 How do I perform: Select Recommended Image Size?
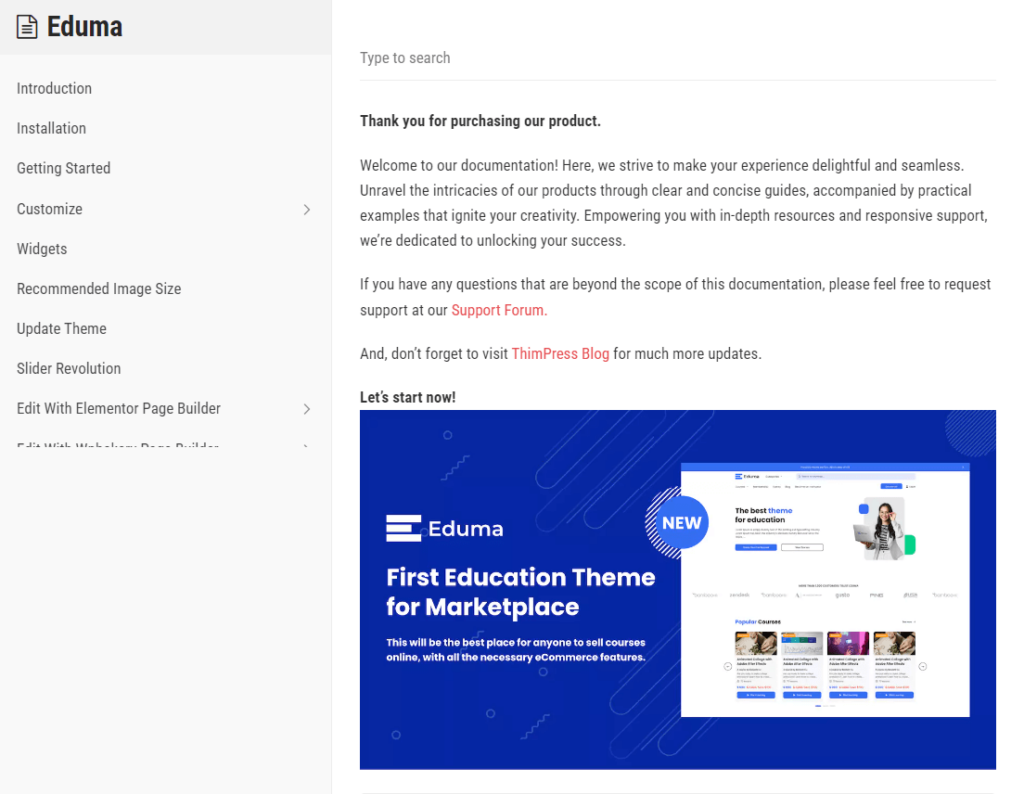click(x=99, y=289)
